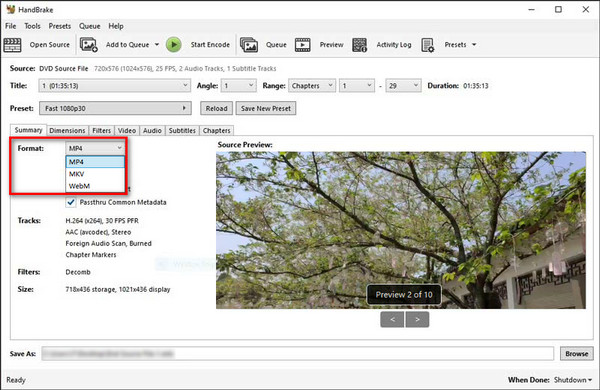Open the start chapter dropdown showing 1
The width and height of the screenshot is (600, 390).
coord(357,86)
